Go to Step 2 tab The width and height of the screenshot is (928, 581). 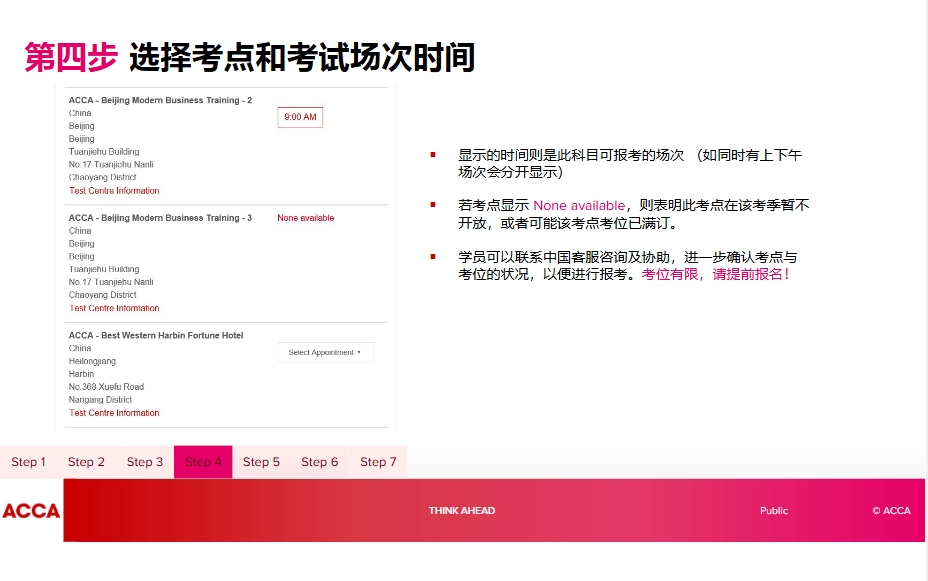tap(86, 462)
